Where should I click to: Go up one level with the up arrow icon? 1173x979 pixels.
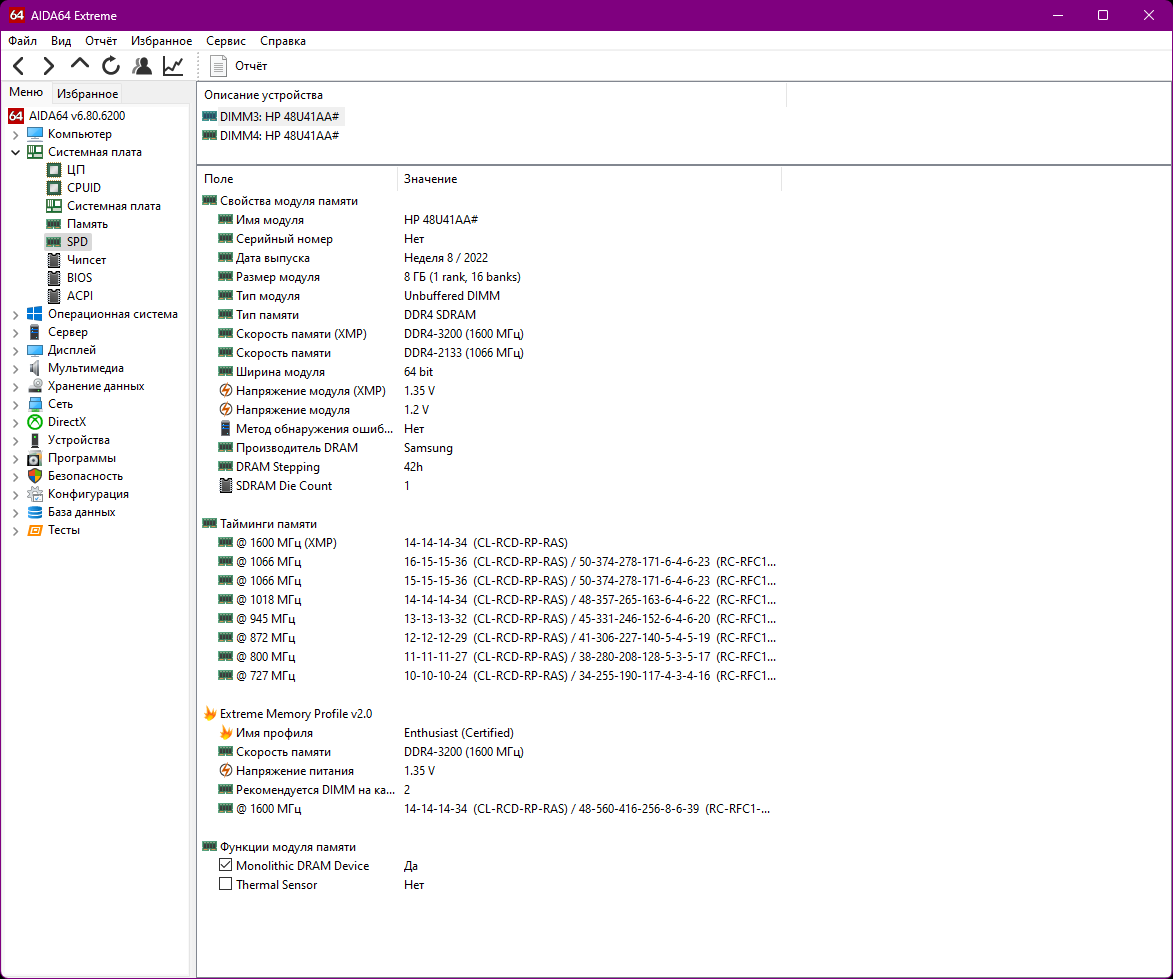[79, 66]
